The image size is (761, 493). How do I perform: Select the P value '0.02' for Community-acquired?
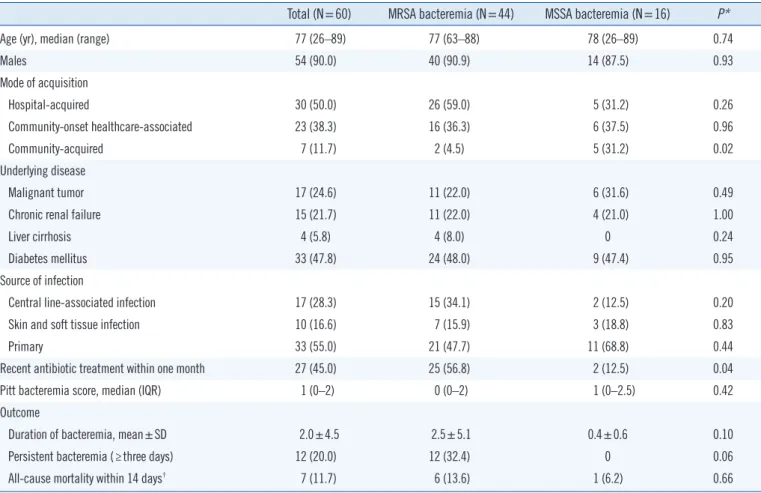tap(723, 148)
